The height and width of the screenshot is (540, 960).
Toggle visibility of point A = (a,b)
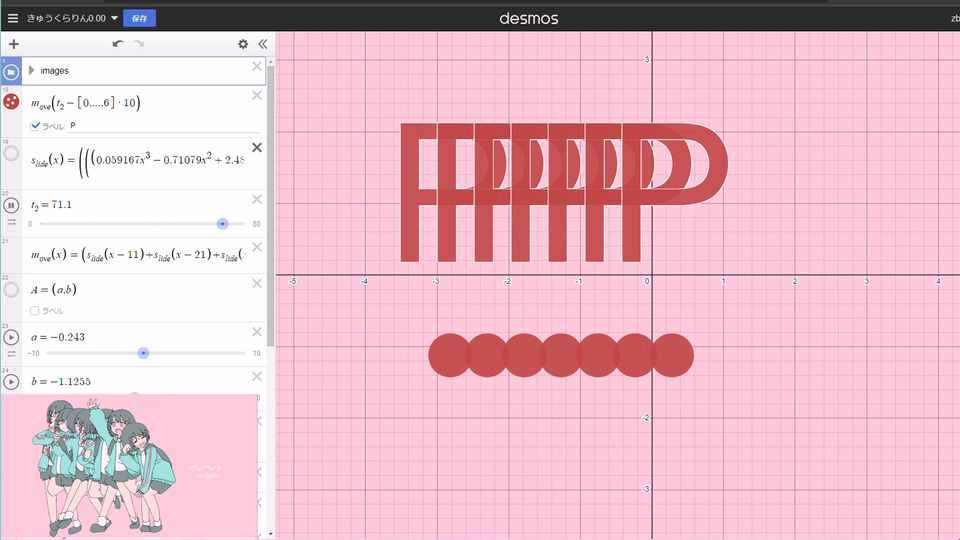coord(11,290)
